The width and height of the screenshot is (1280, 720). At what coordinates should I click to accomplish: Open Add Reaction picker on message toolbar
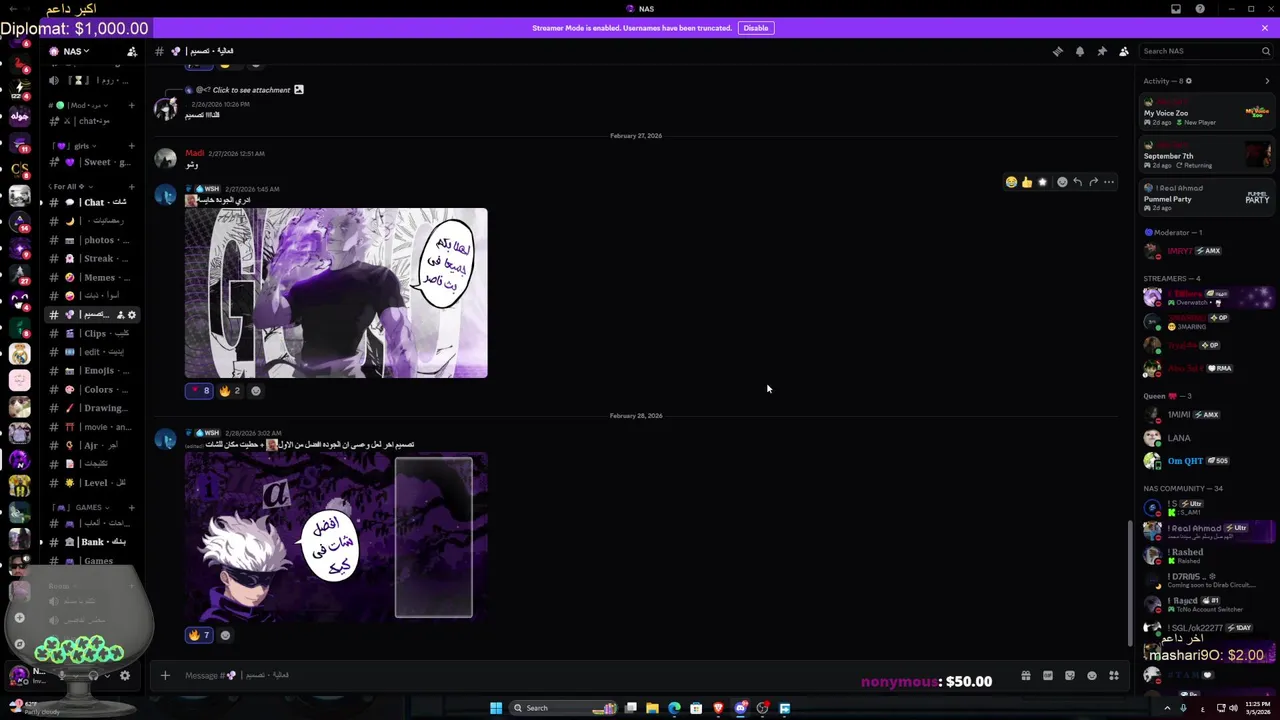[1062, 182]
